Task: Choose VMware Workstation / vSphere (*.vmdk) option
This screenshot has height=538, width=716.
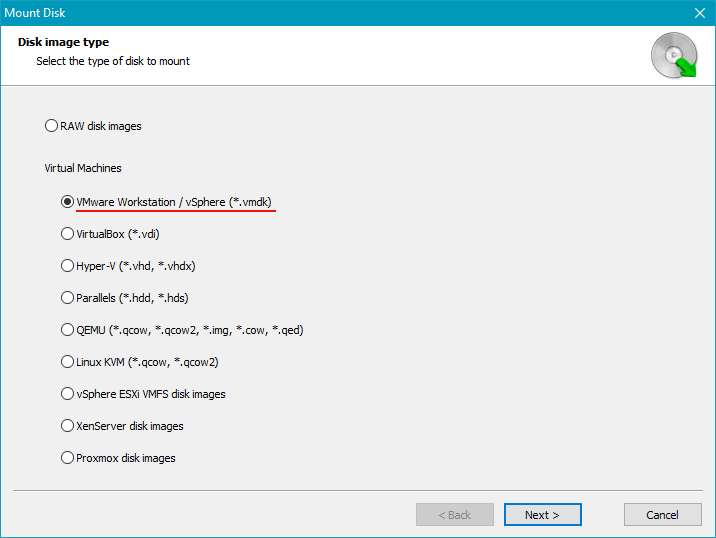Action: [x=166, y=202]
